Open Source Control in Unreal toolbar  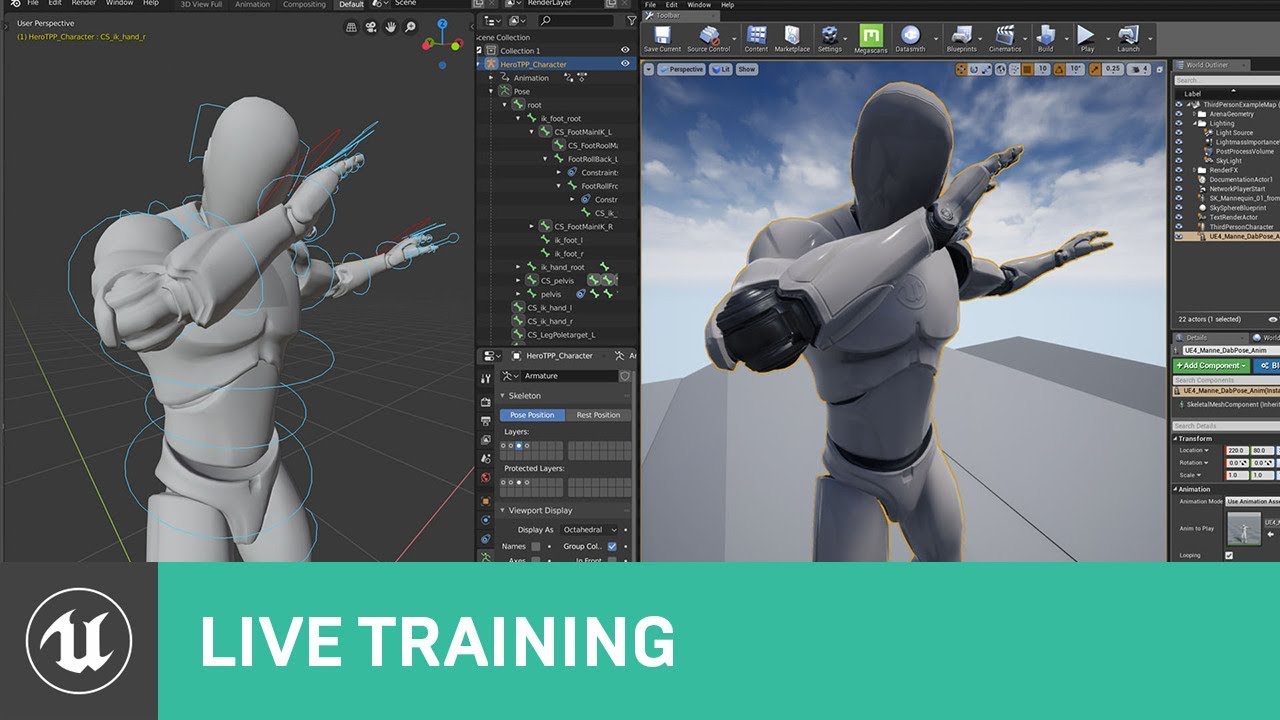click(x=708, y=39)
